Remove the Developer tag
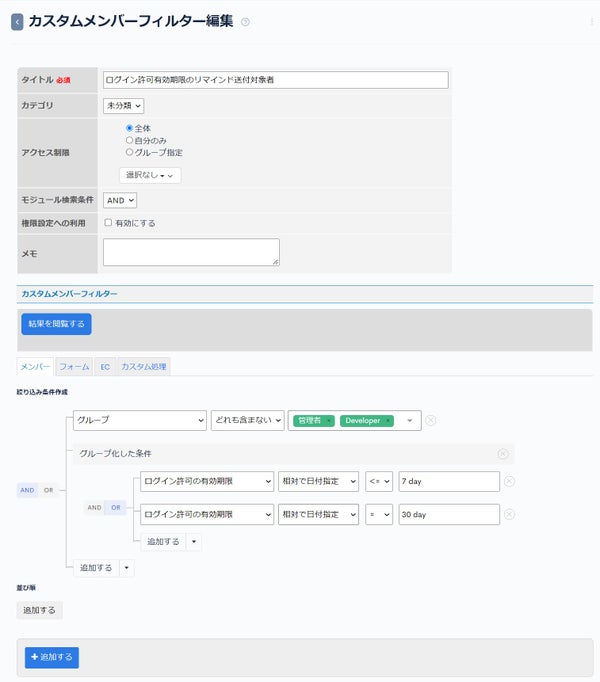 coord(388,421)
